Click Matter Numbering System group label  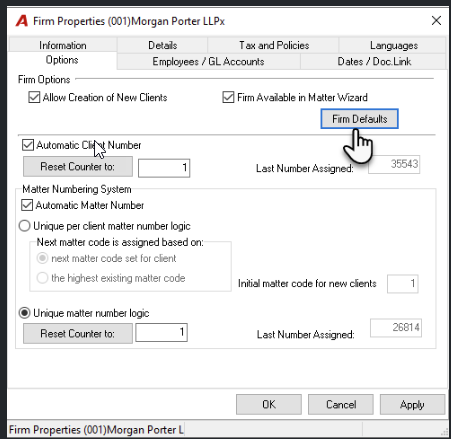(77, 189)
